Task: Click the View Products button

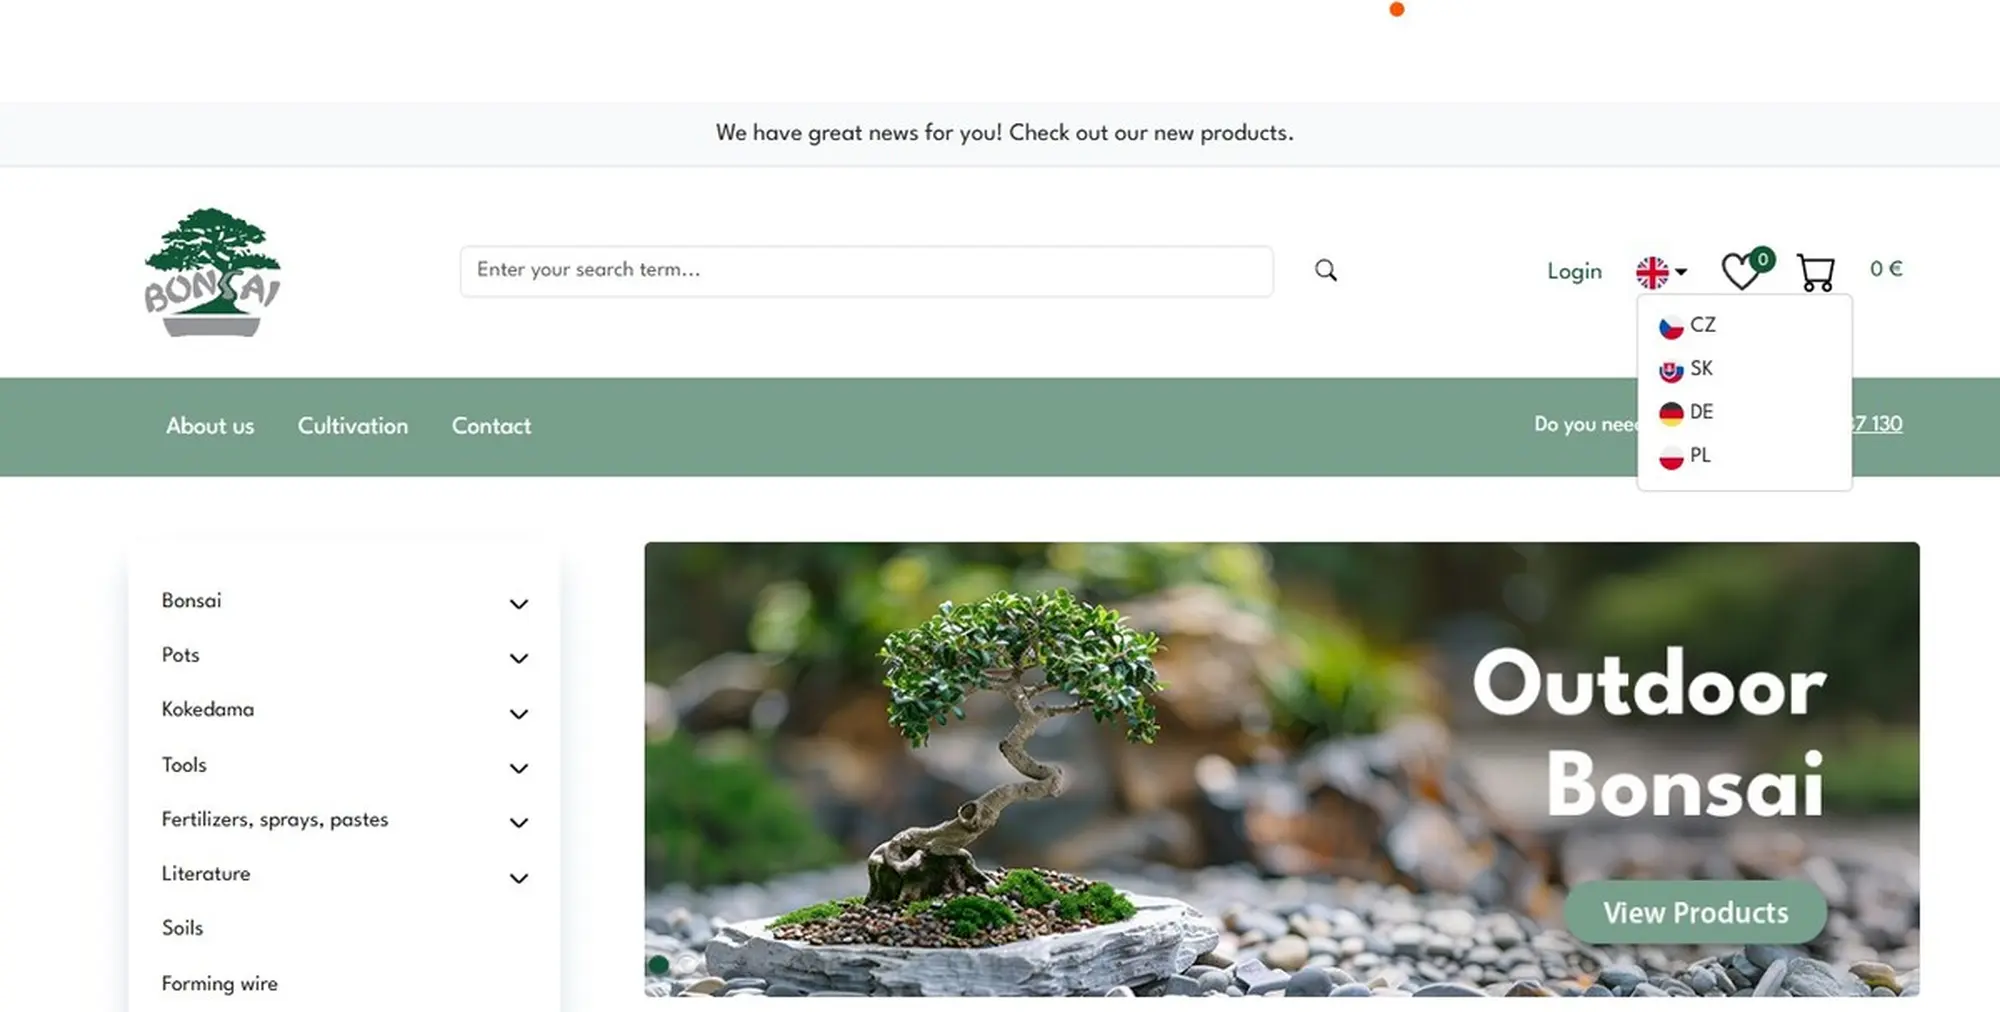Action: pyautogui.click(x=1695, y=912)
